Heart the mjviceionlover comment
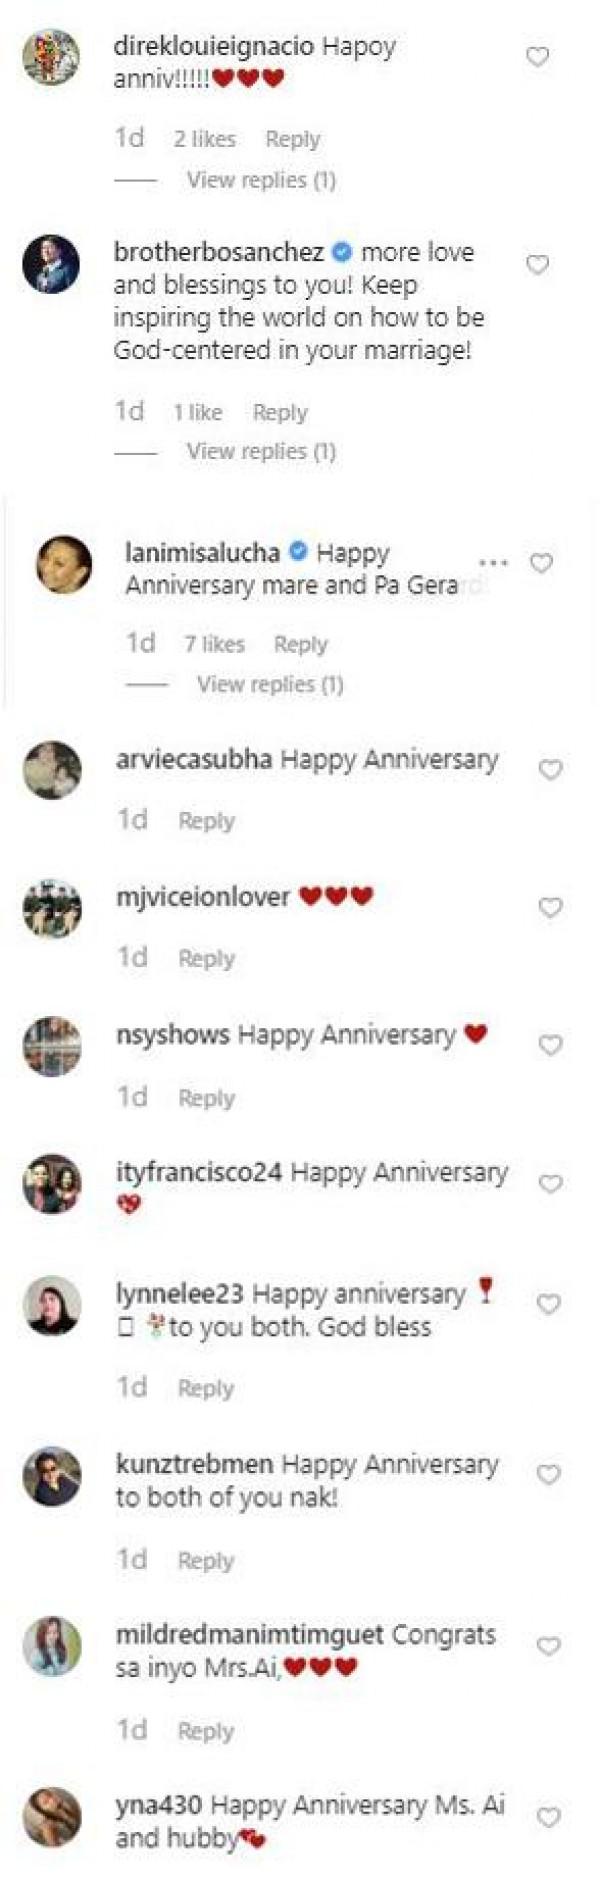Image resolution: width=600 pixels, height=1879 pixels. pos(550,908)
